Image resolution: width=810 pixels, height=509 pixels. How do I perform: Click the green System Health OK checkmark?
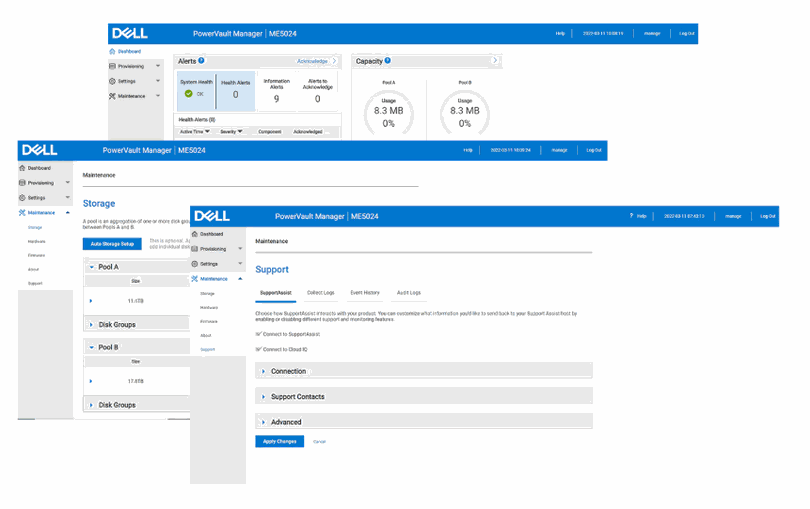pos(189,94)
